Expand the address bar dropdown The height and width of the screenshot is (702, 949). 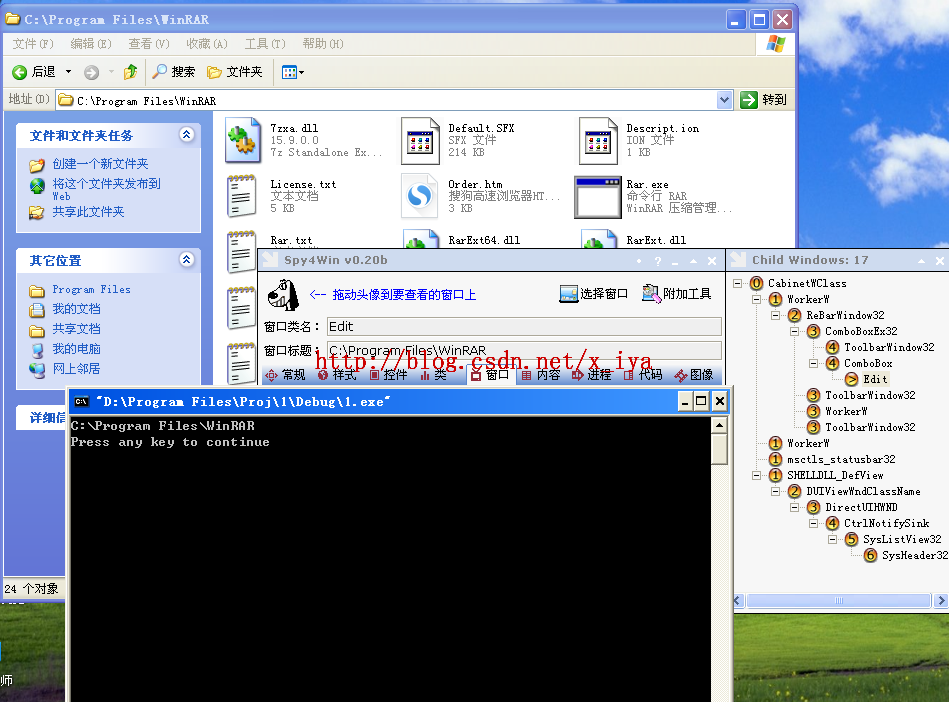pos(724,100)
